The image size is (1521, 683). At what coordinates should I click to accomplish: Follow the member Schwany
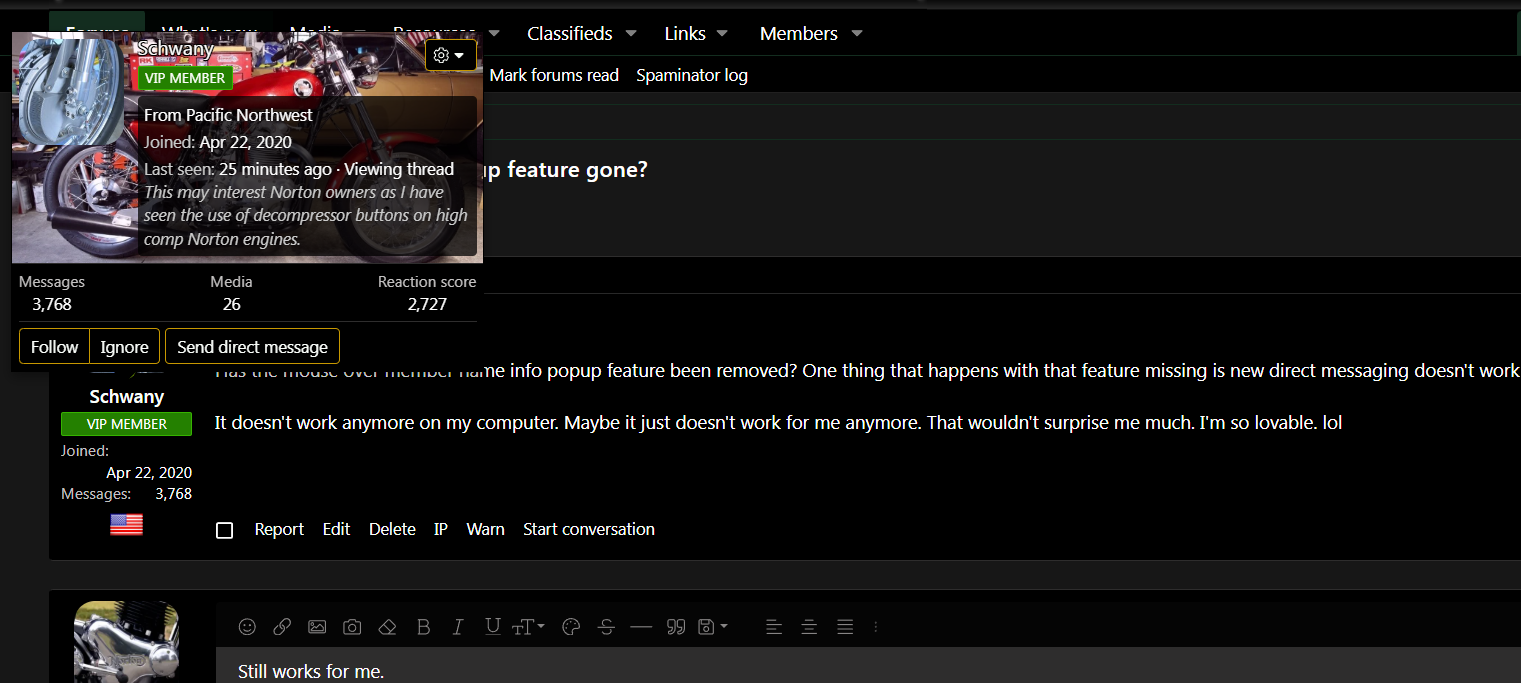pyautogui.click(x=53, y=346)
